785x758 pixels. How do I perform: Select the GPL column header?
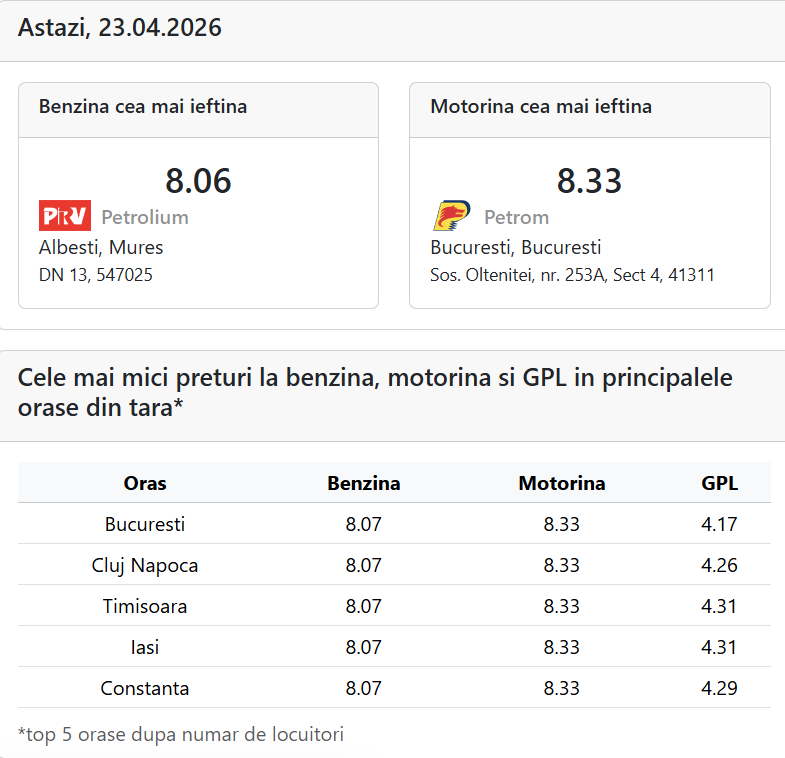click(720, 483)
